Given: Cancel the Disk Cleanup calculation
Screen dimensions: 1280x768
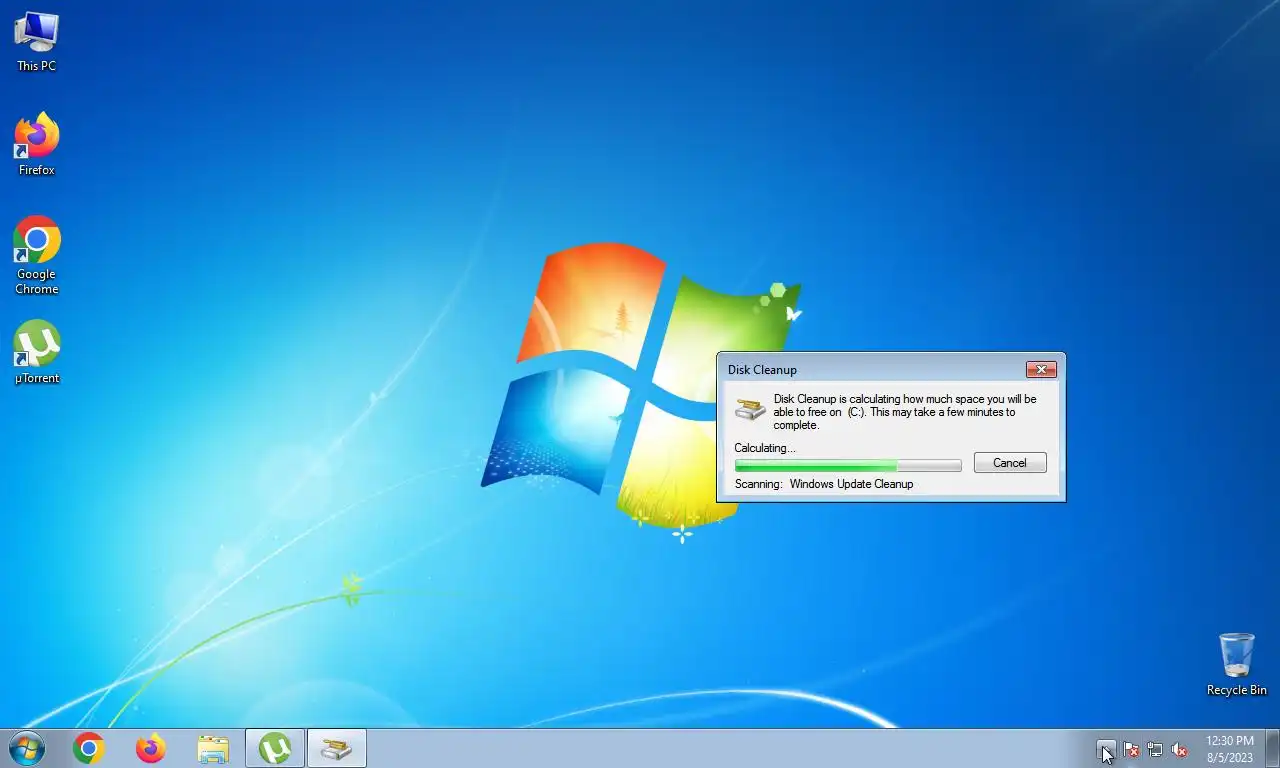Looking at the screenshot, I should click(1010, 463).
